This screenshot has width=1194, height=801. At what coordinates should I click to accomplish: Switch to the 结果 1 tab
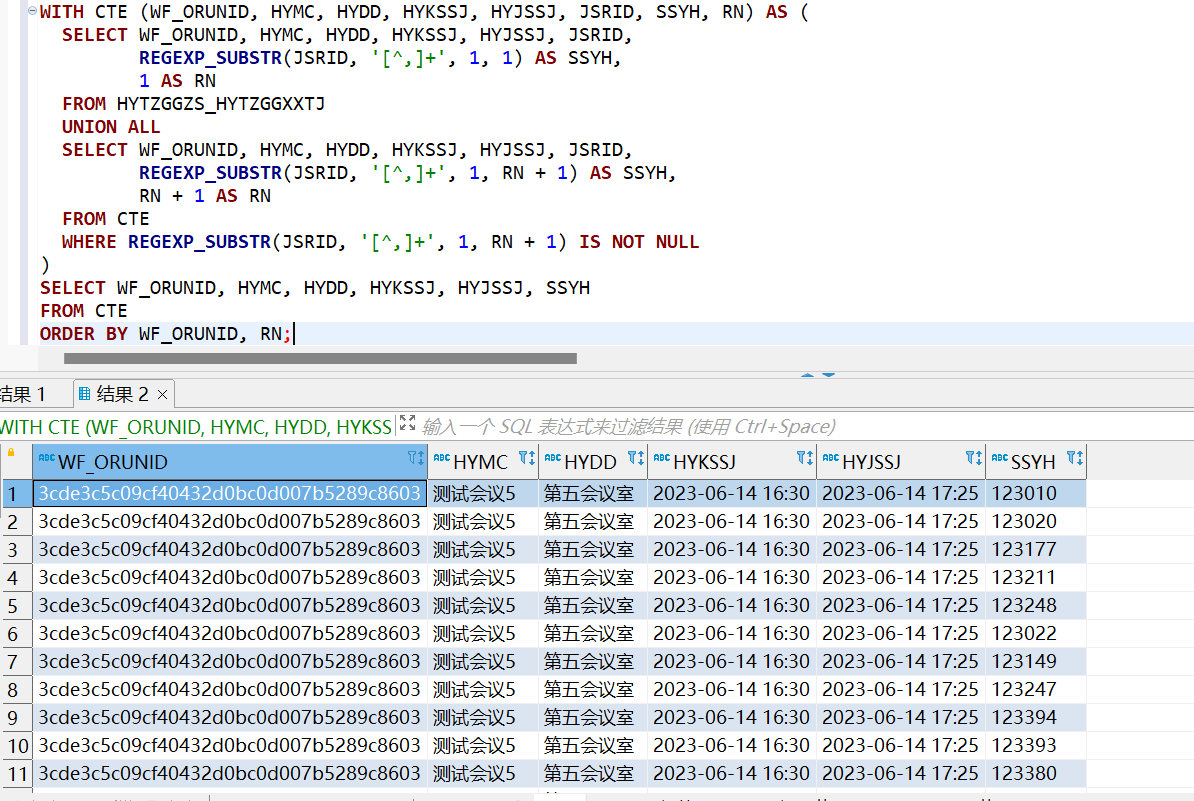[23, 394]
